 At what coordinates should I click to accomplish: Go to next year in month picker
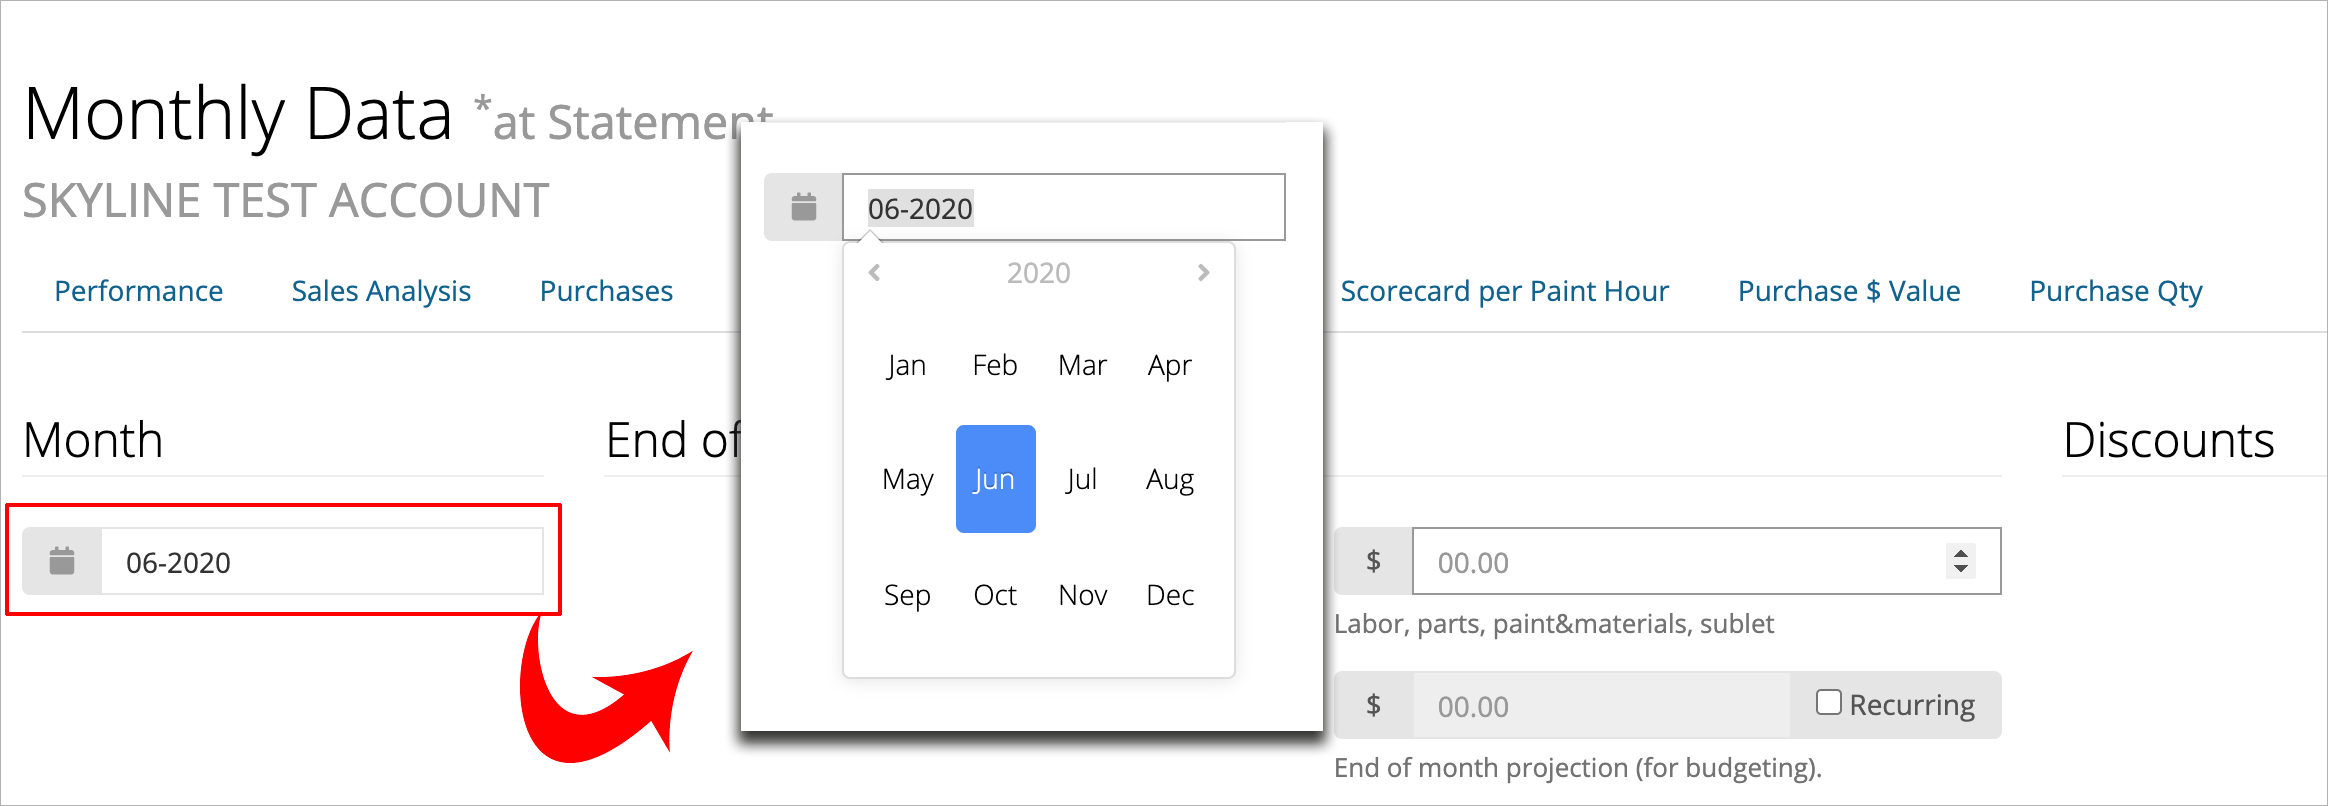pos(1203,273)
